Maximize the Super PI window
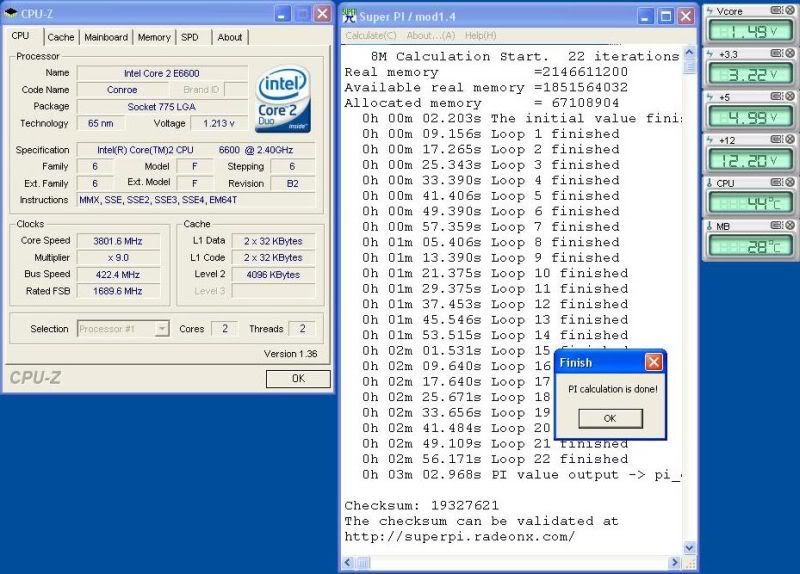 pyautogui.click(x=666, y=16)
